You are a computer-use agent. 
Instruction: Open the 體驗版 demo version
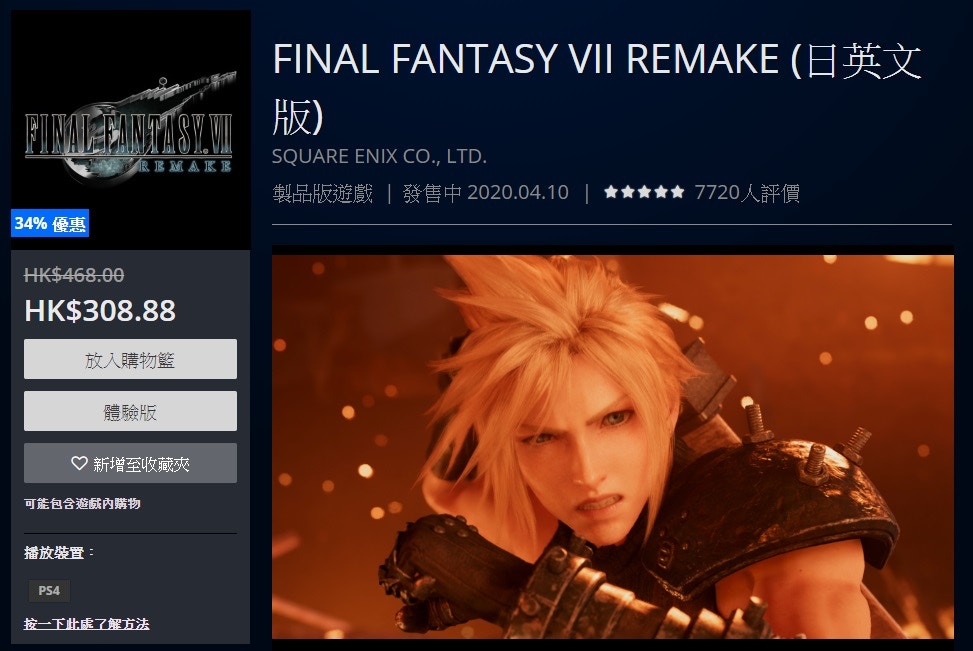click(130, 411)
